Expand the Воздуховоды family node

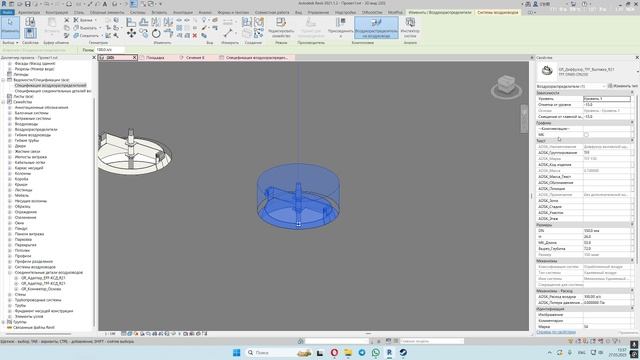click(10, 124)
